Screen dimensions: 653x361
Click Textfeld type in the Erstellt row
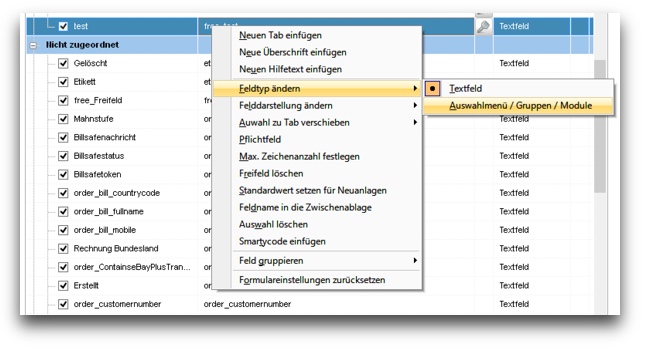[514, 286]
